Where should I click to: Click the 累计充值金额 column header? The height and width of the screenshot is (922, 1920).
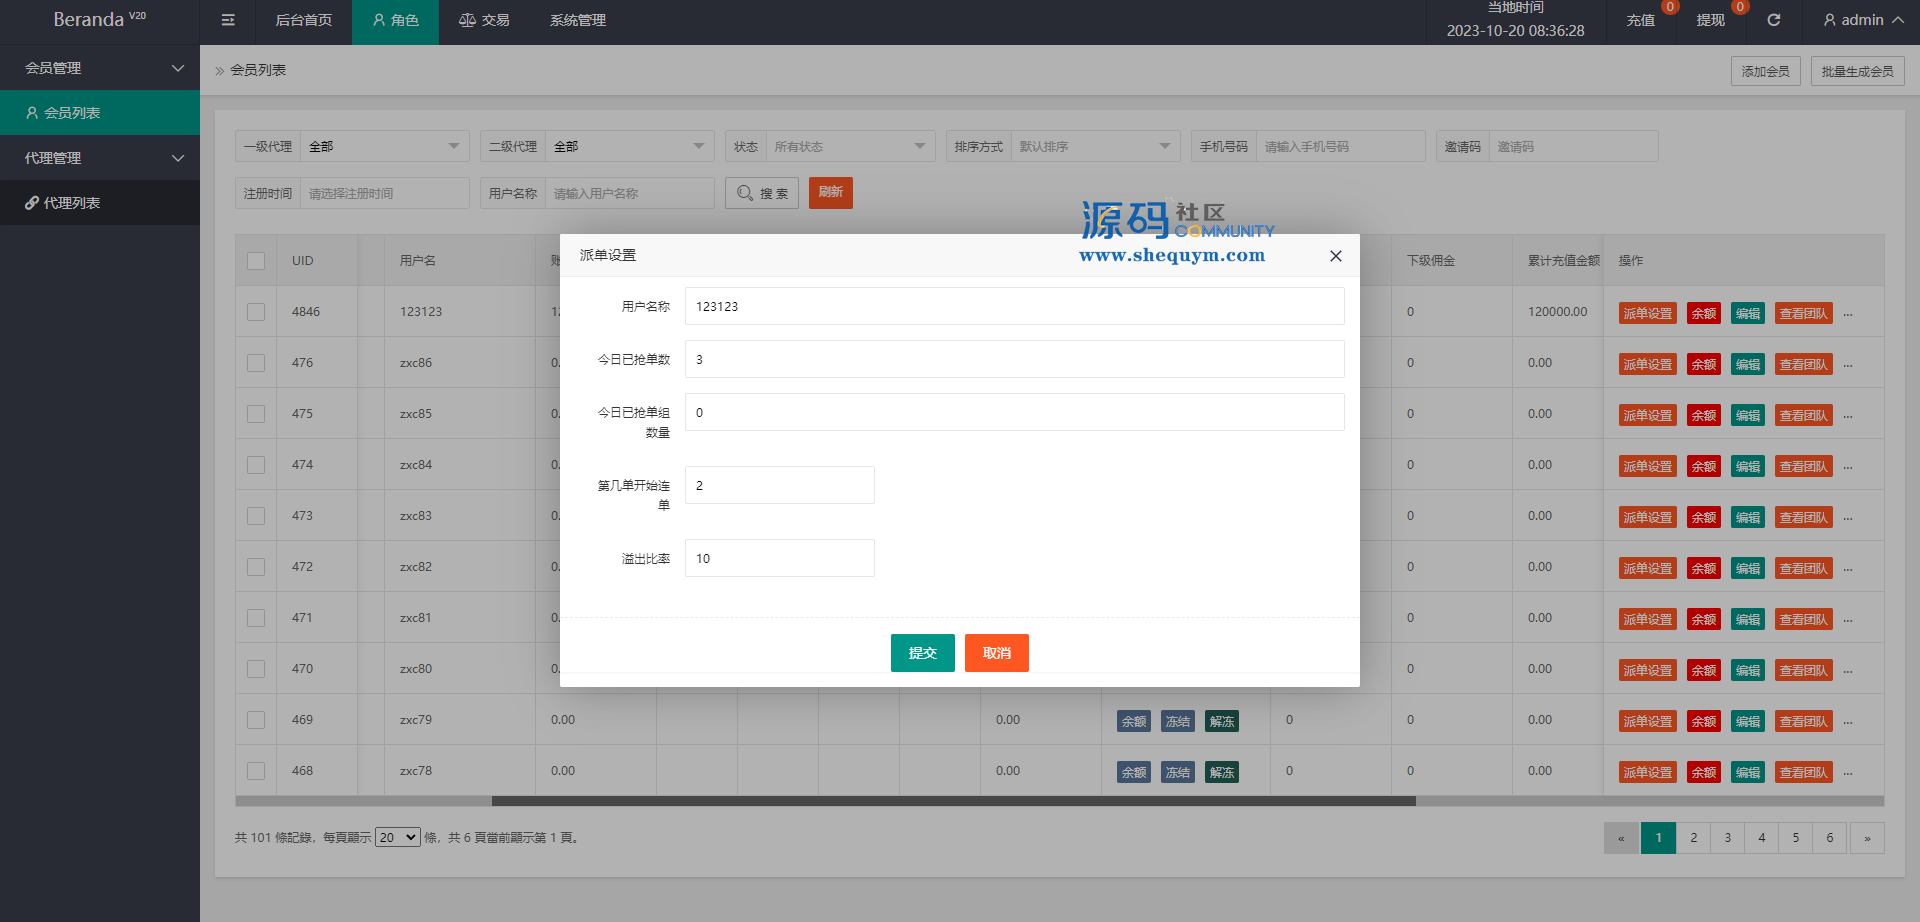1563,261
